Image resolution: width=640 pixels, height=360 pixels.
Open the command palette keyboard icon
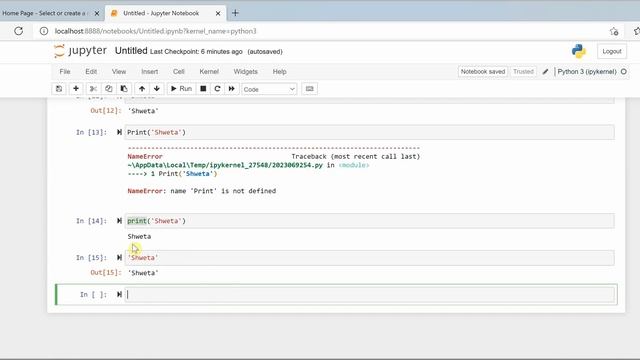pyautogui.click(x=309, y=89)
